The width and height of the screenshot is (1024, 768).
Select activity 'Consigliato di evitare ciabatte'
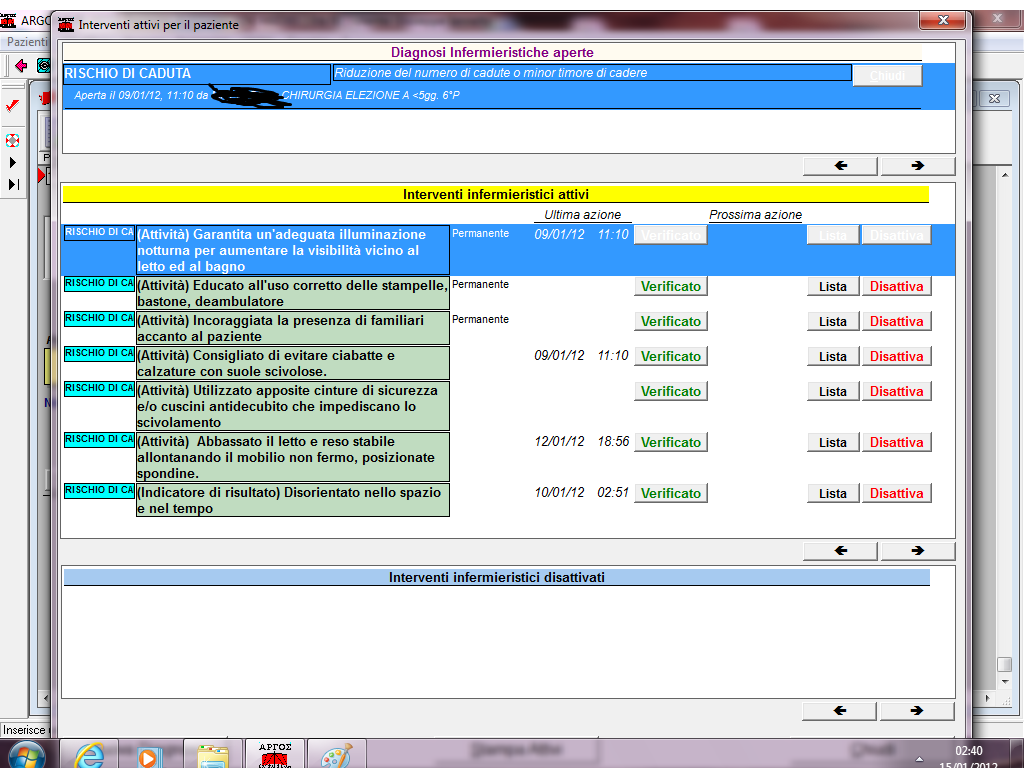[293, 363]
